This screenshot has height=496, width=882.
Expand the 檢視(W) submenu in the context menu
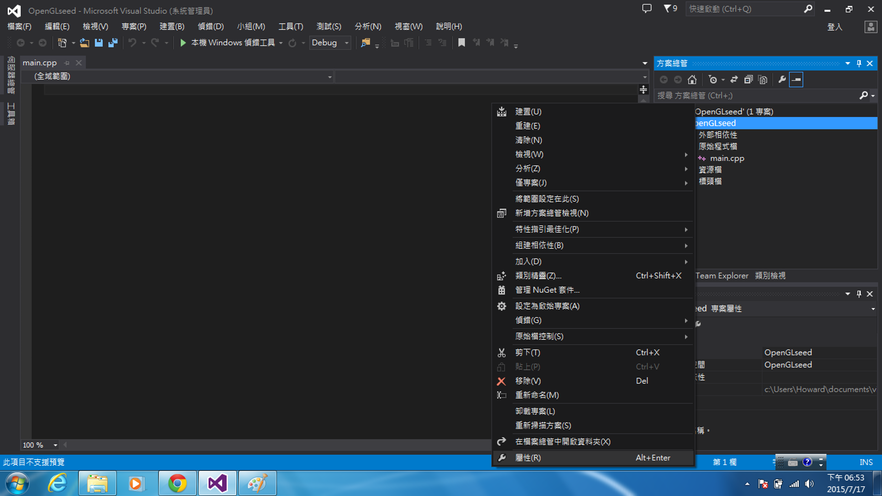pos(593,154)
